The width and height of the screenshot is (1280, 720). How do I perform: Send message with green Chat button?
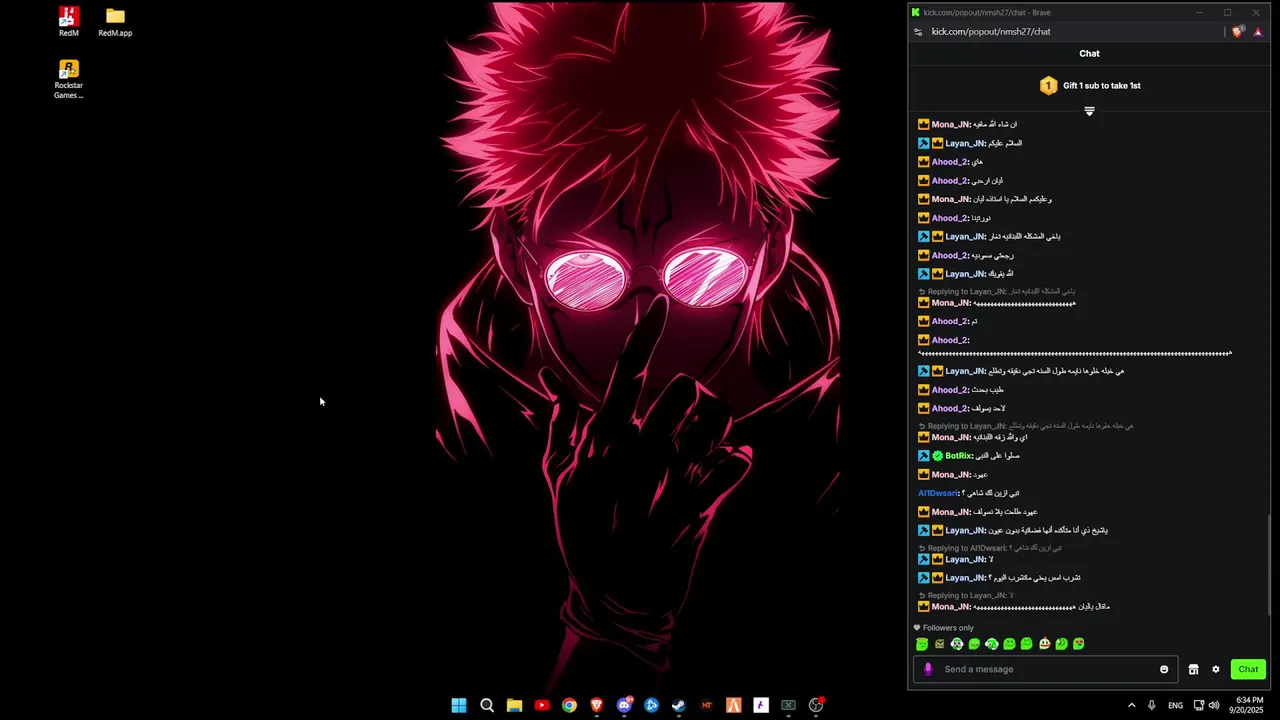[x=1248, y=669]
